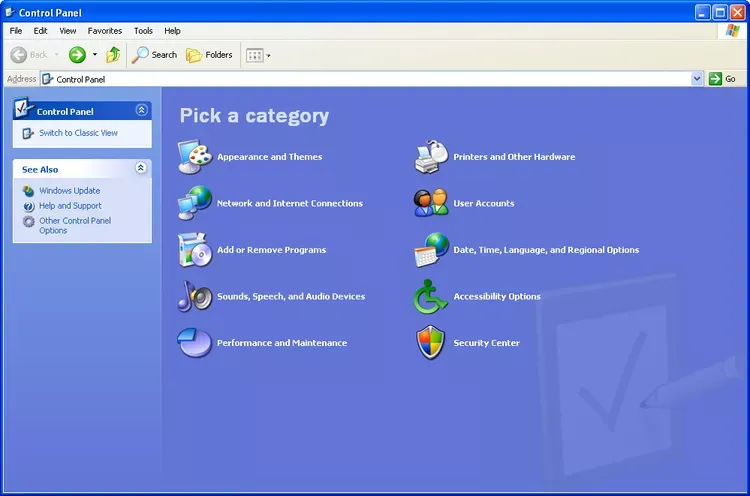The width and height of the screenshot is (750, 496).
Task: Open the Add or Remove Programs icon
Action: click(x=195, y=250)
